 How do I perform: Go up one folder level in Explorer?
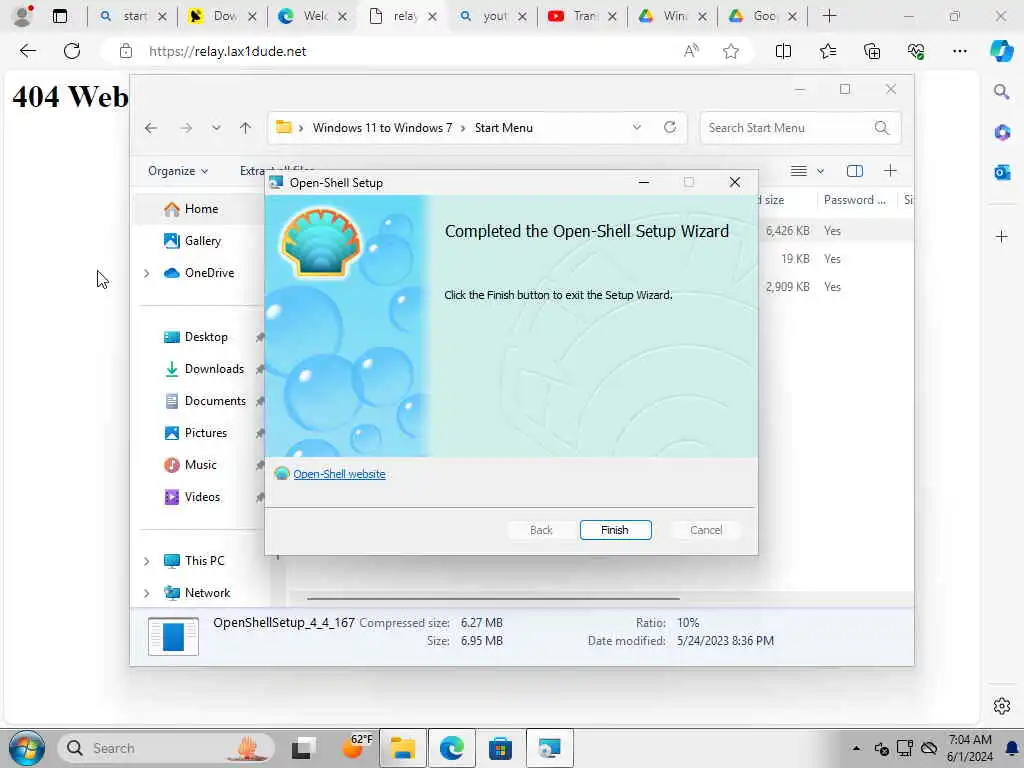coord(246,128)
